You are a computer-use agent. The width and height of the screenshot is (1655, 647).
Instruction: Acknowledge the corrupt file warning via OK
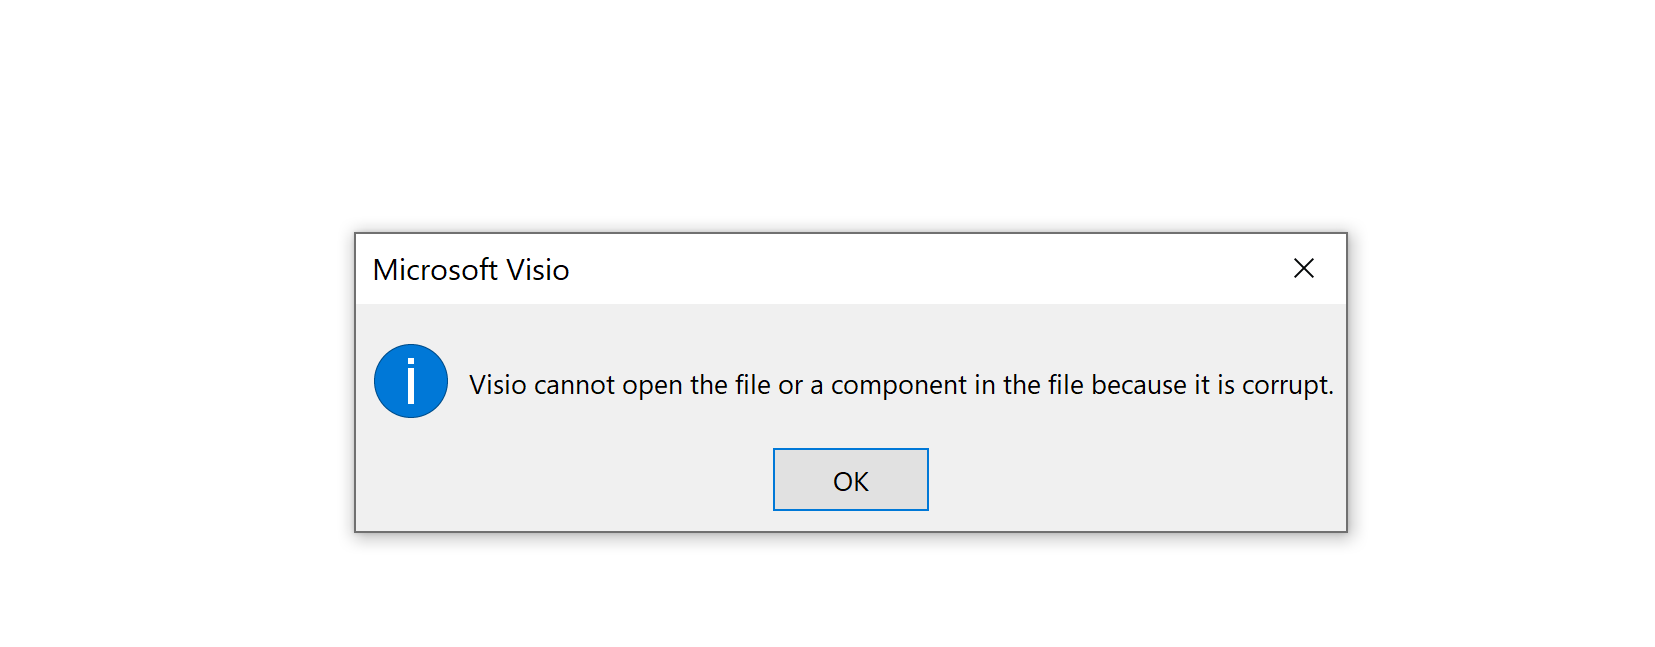click(x=851, y=480)
